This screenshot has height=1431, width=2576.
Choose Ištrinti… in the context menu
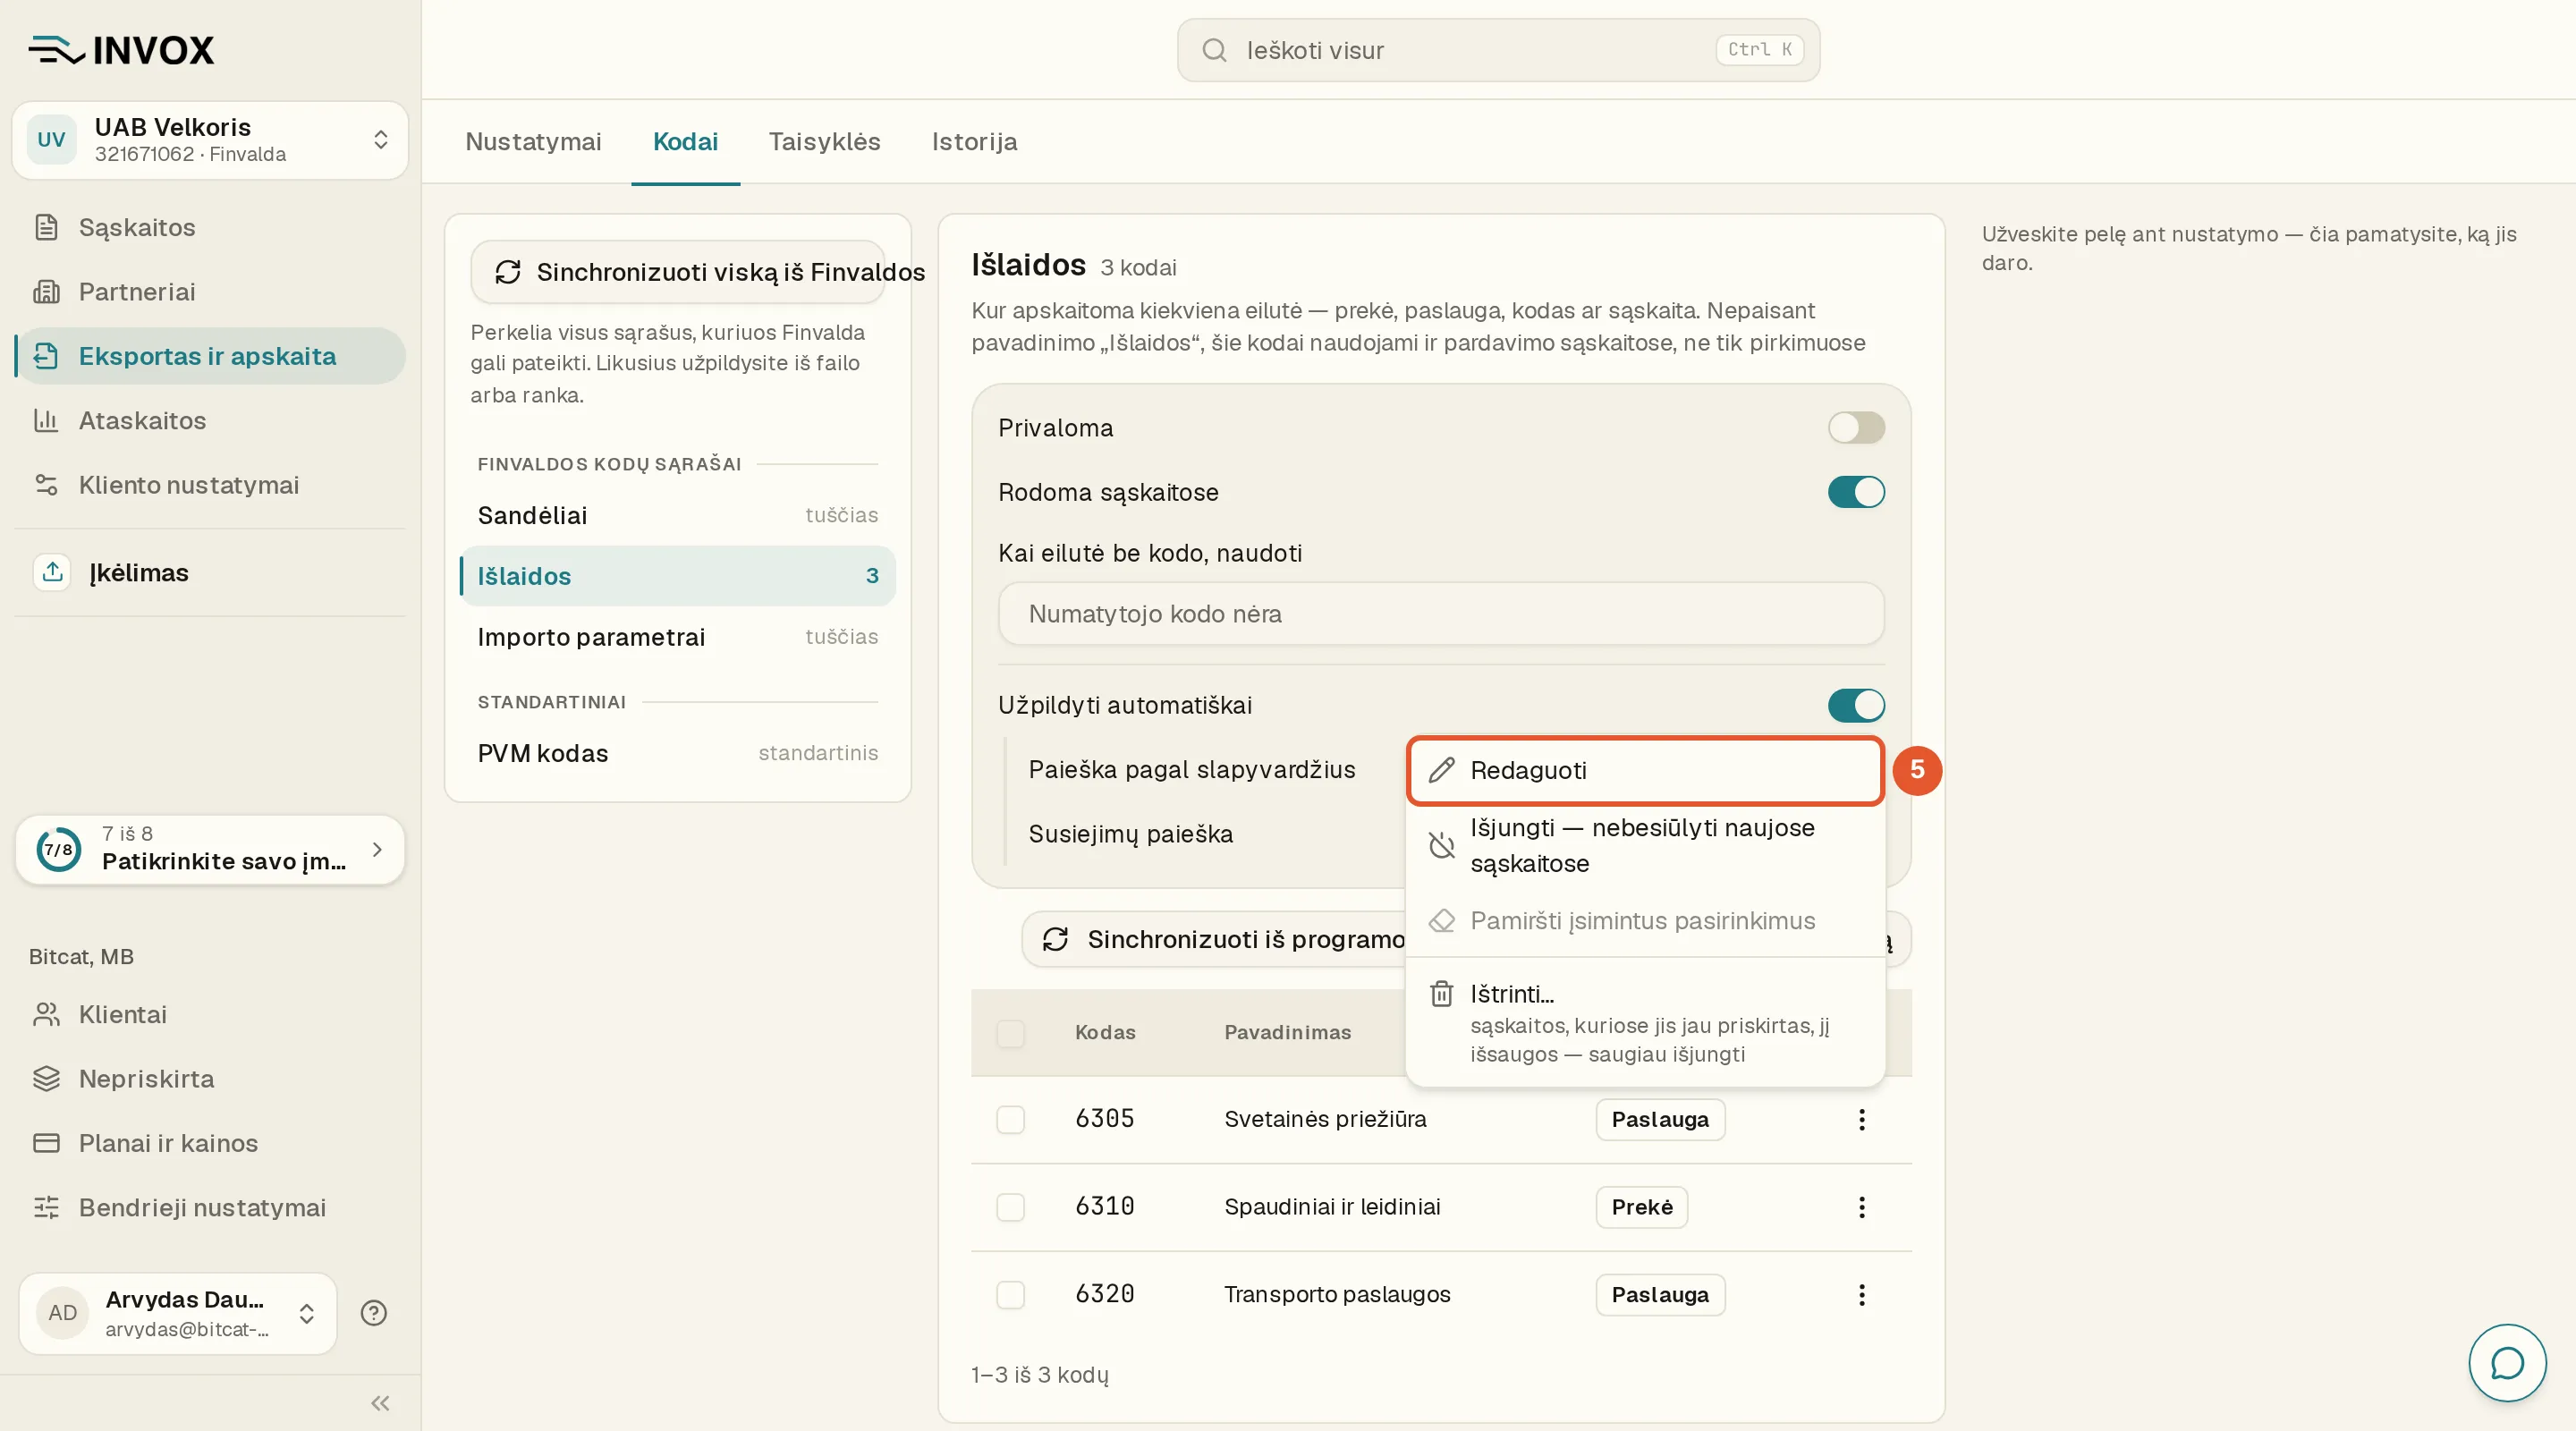[1645, 1022]
